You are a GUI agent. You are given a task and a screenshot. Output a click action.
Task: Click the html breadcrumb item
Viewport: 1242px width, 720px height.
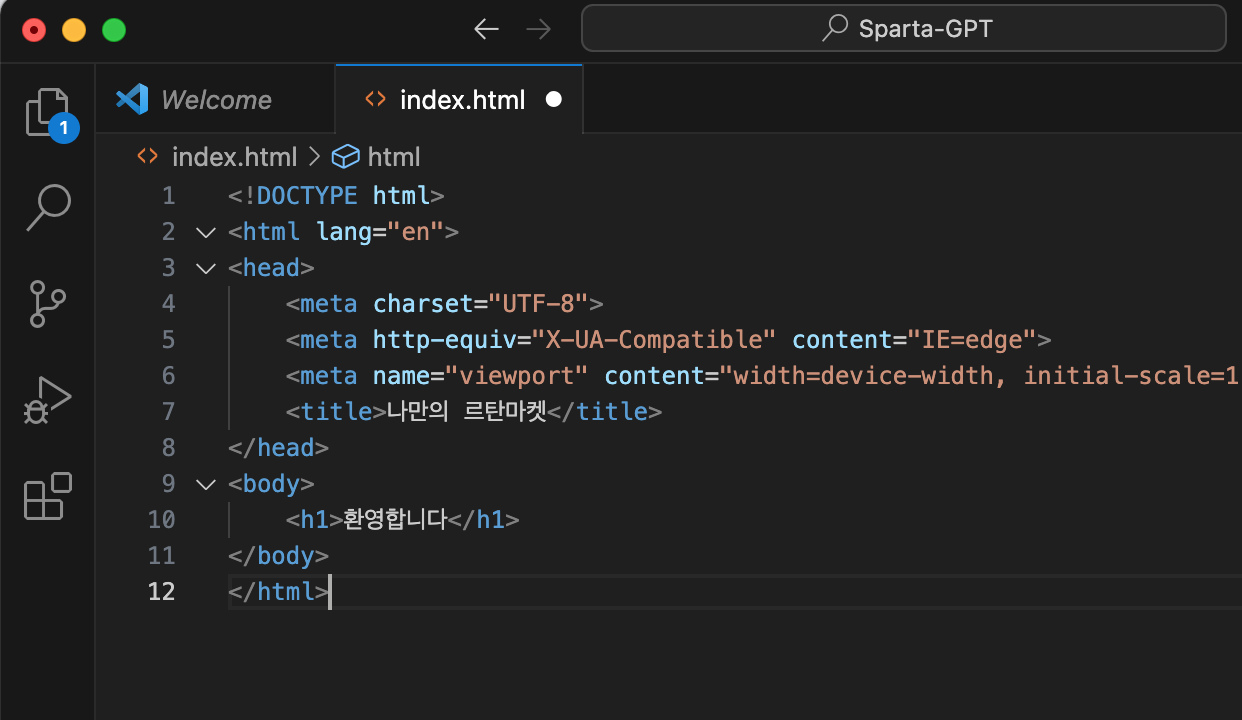394,157
